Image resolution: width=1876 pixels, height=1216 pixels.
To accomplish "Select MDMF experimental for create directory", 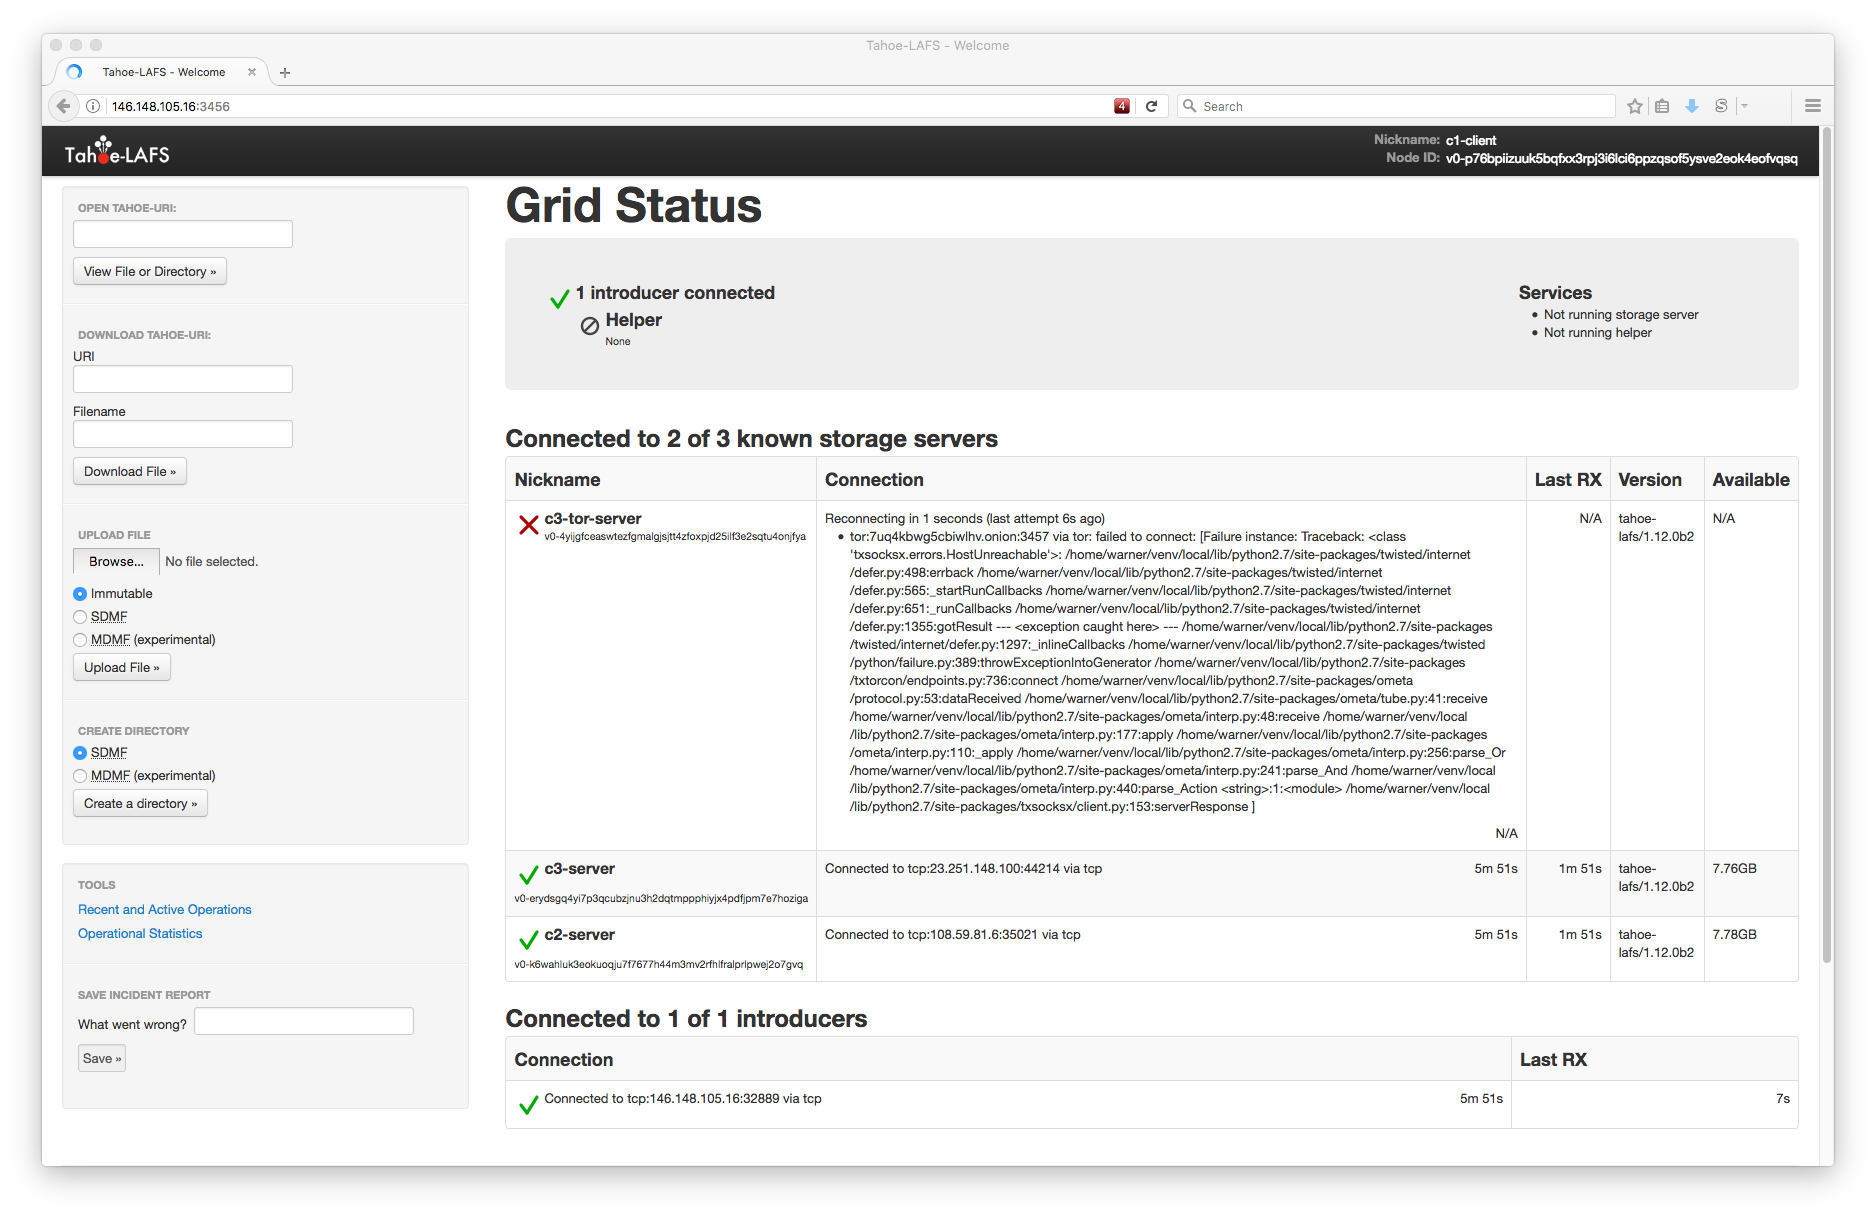I will coord(80,776).
